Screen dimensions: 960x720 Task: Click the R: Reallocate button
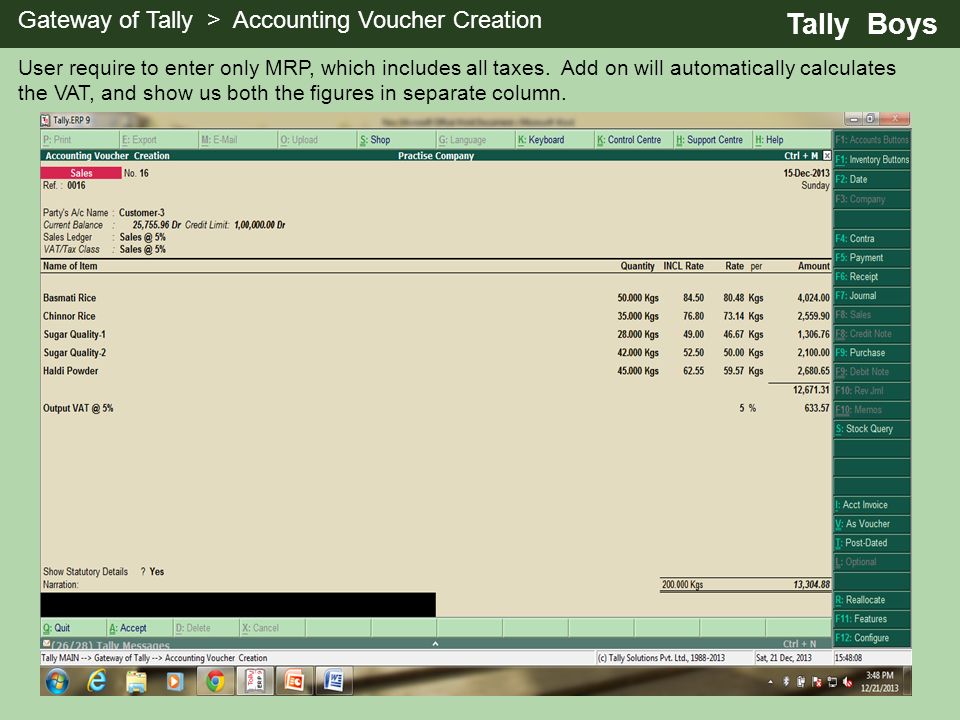pos(872,599)
